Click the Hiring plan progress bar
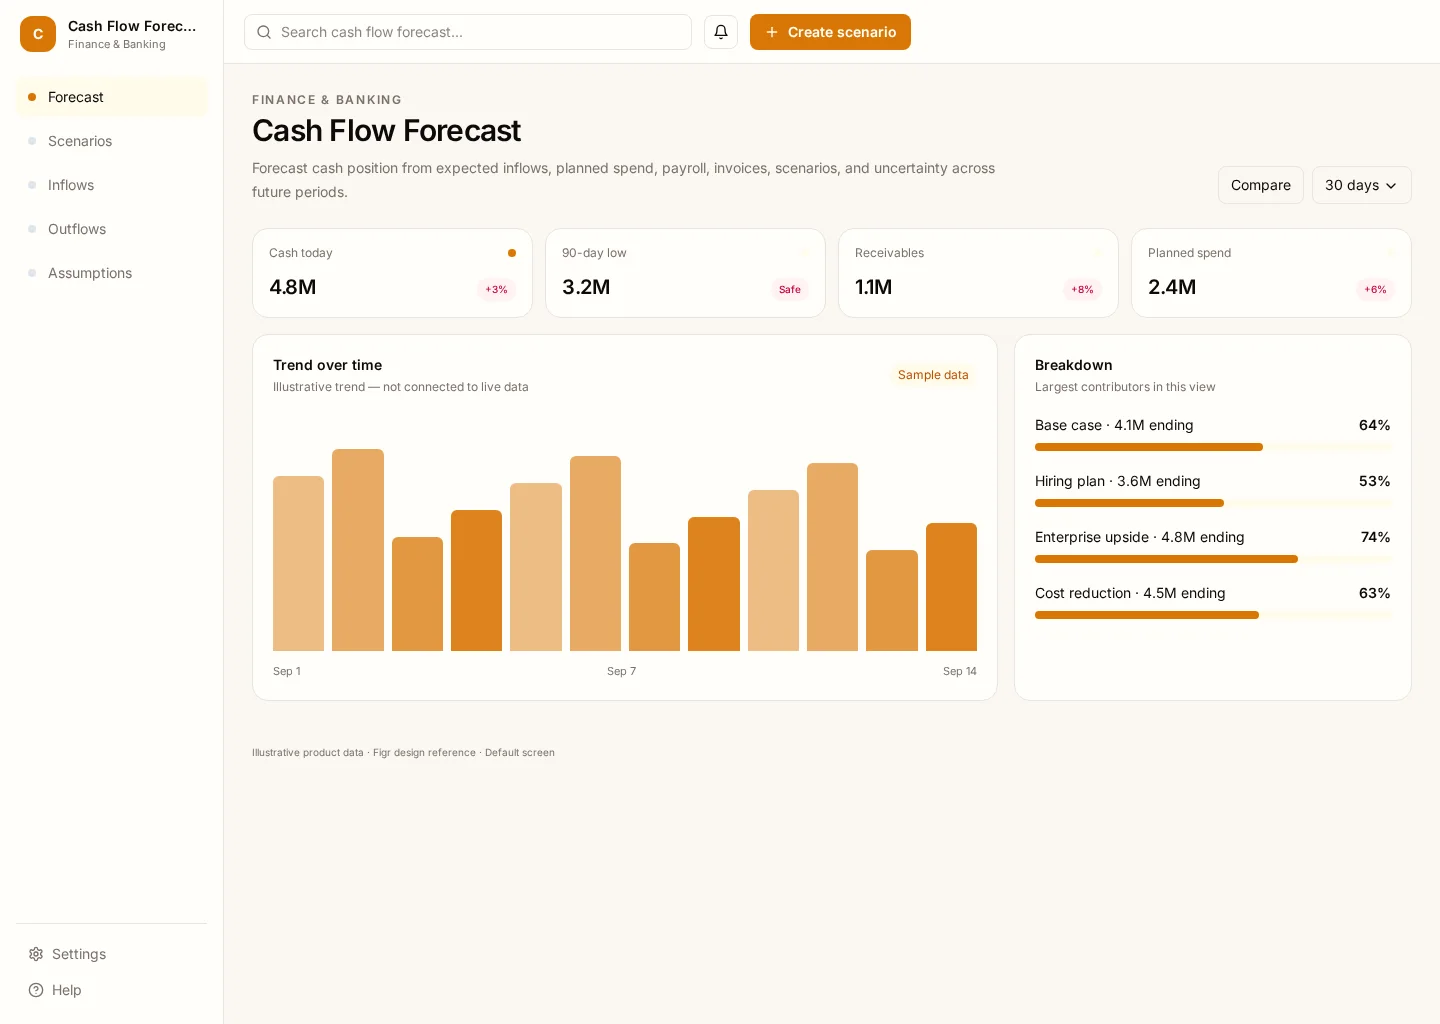This screenshot has width=1440, height=1024. pos(1213,503)
